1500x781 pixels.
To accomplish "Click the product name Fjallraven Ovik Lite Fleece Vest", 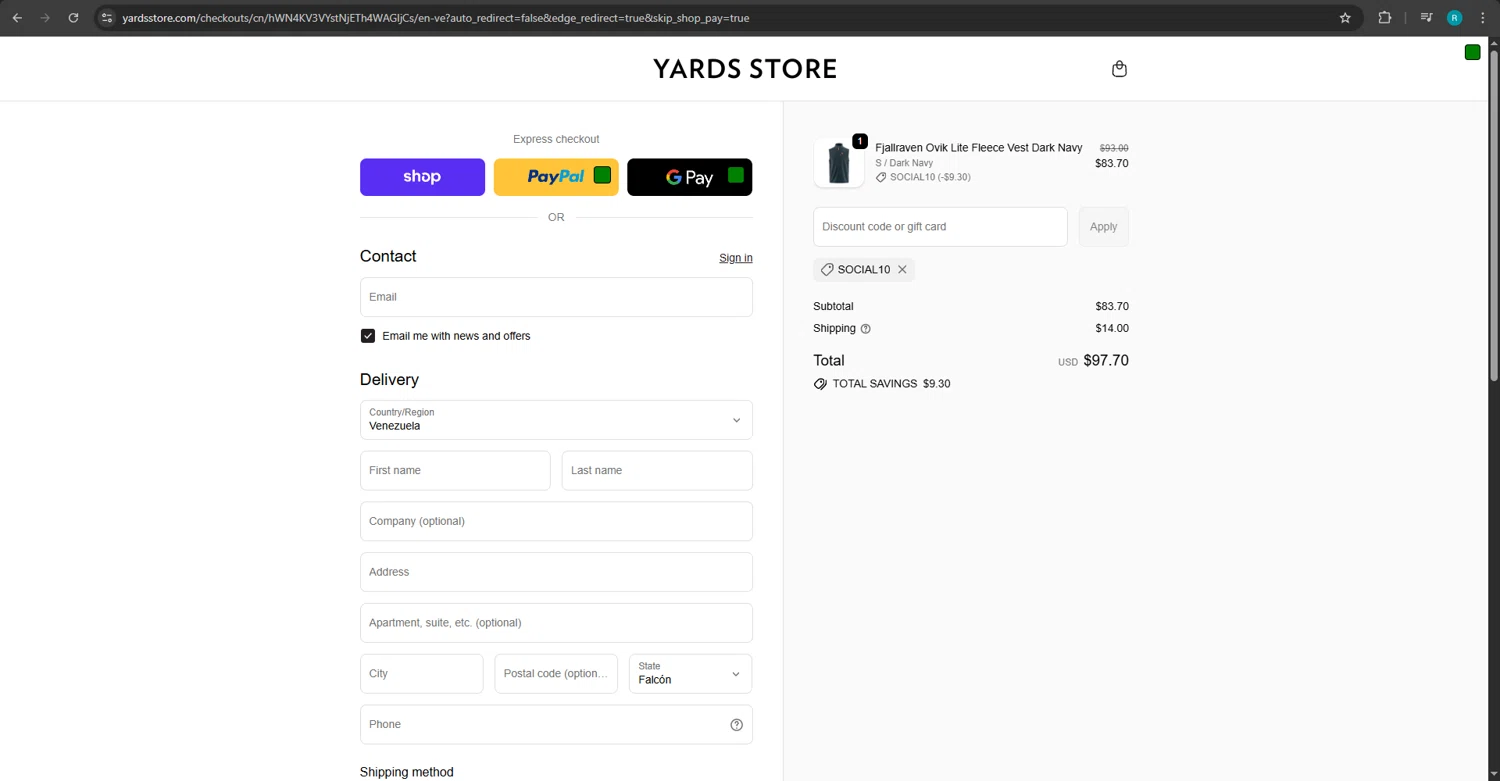I will 979,148.
